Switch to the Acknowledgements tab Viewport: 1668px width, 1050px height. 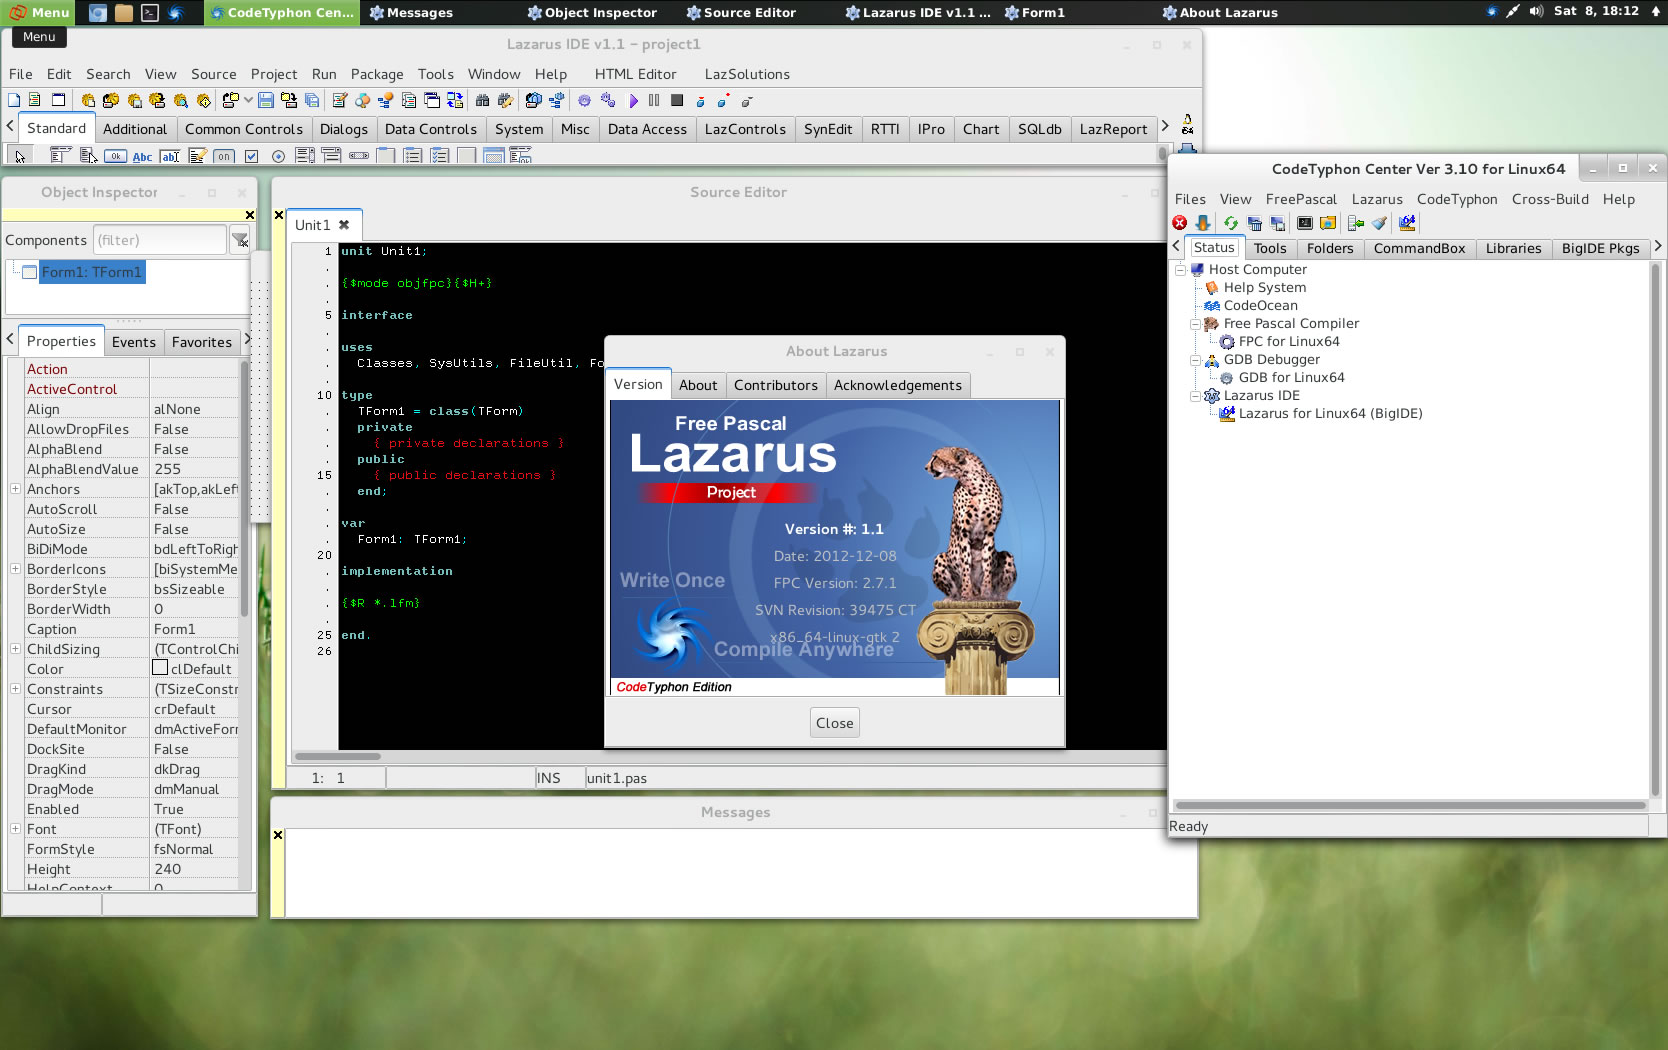click(x=898, y=385)
